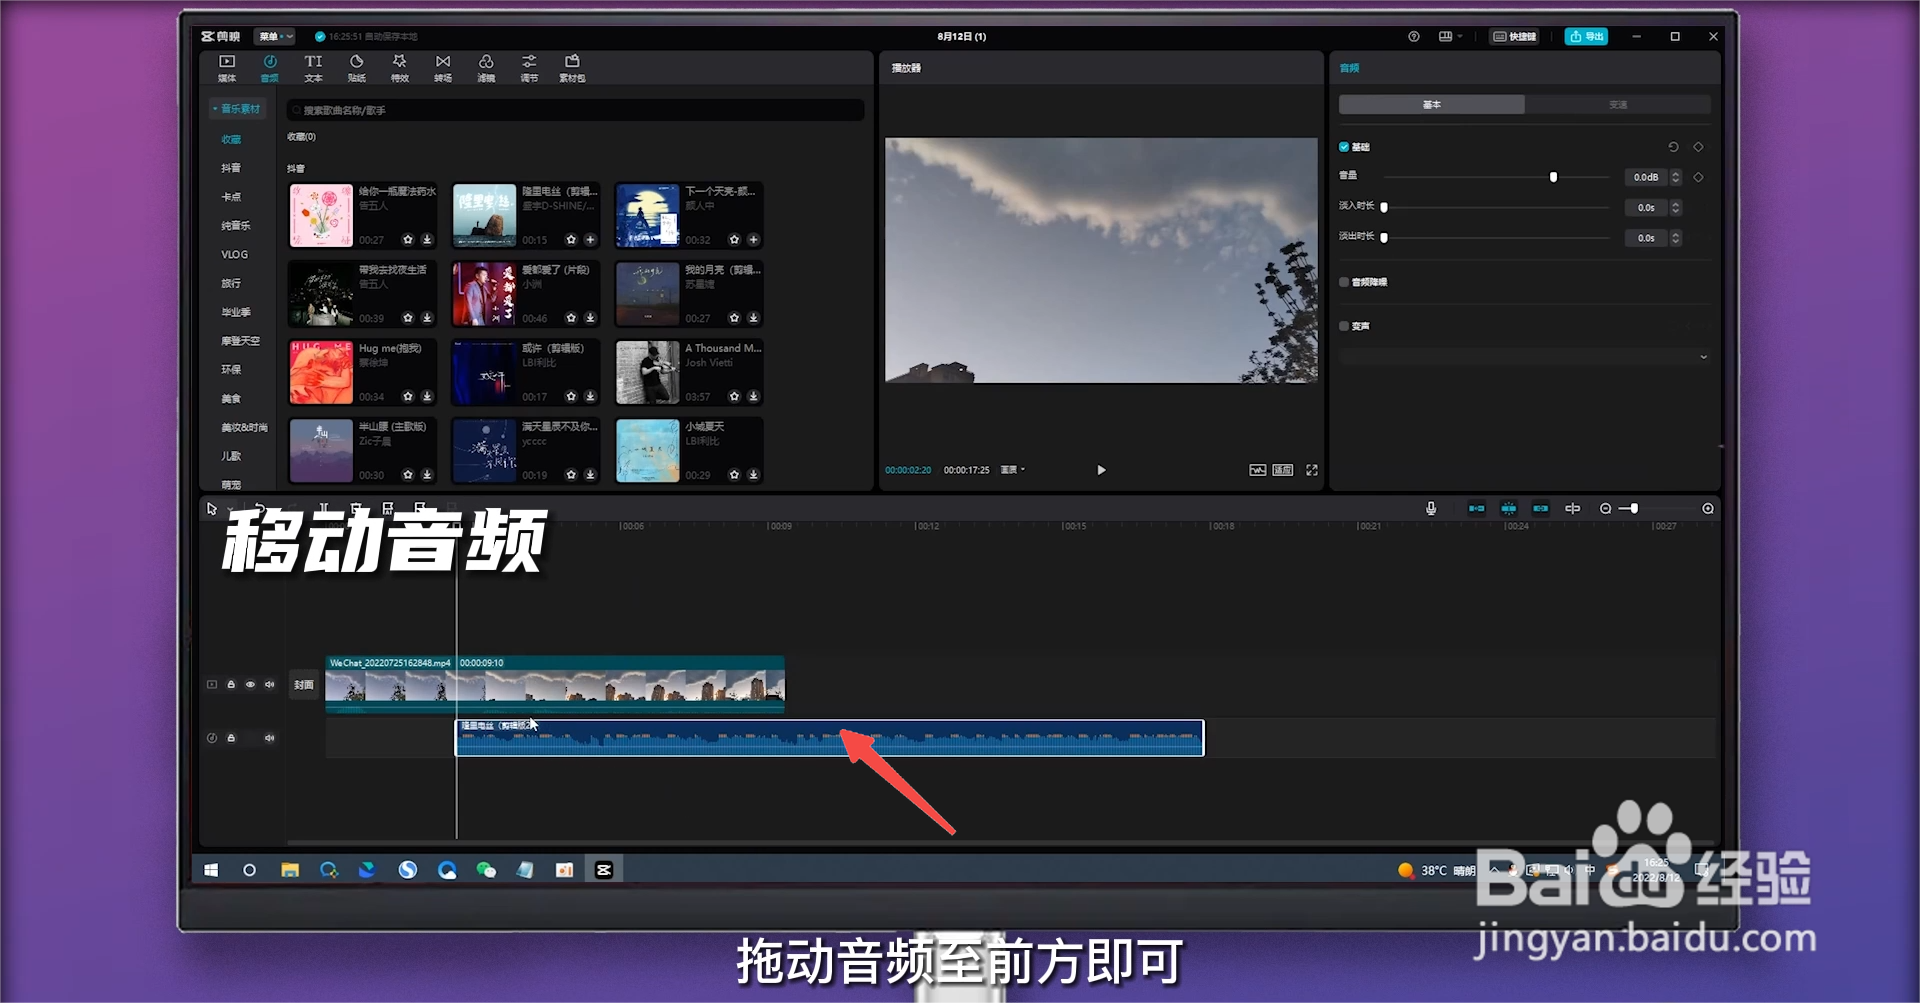Click the 音量 volume slider handle

tap(1553, 177)
